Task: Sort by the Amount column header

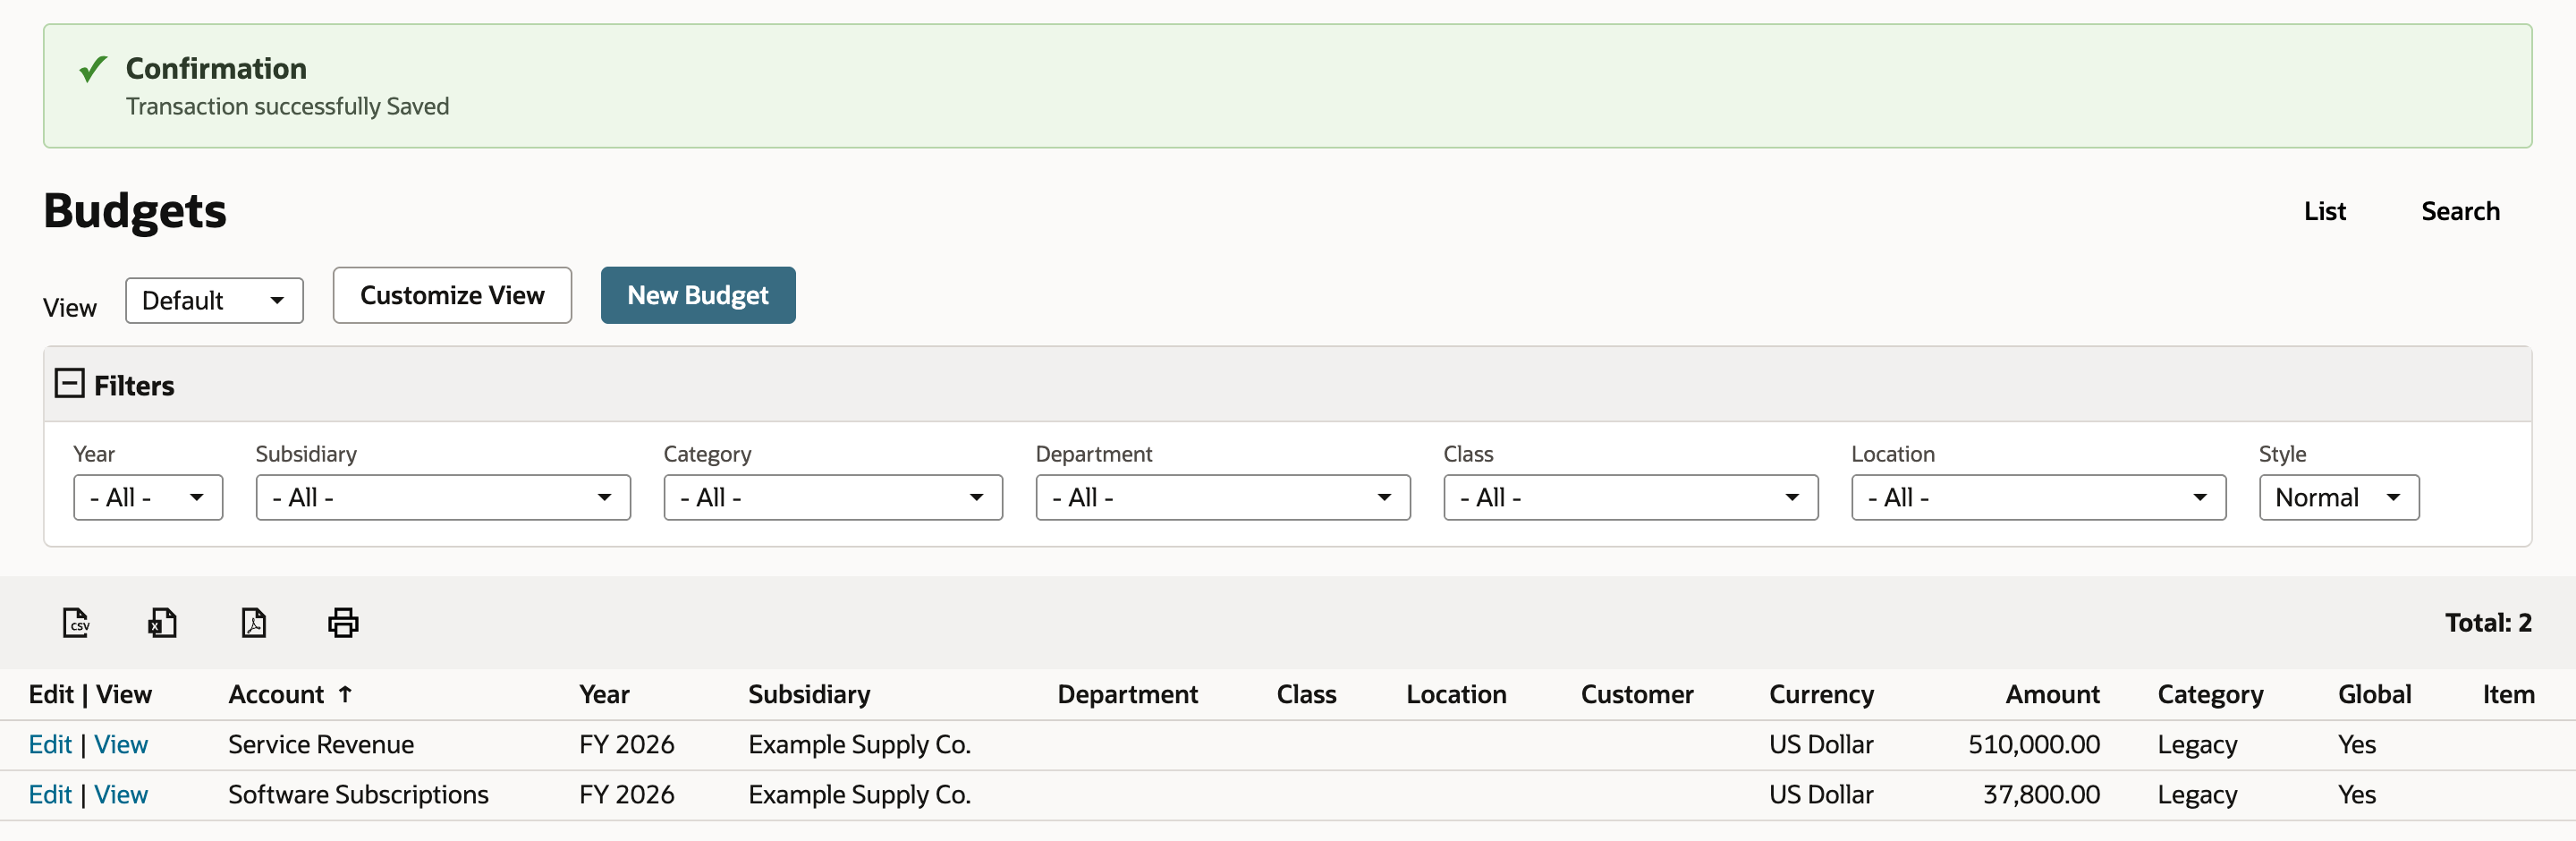Action: click(x=2052, y=694)
